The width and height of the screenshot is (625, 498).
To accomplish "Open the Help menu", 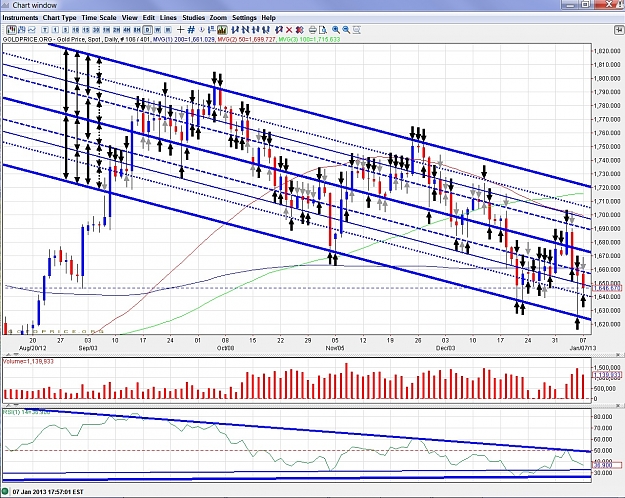I will [x=269, y=18].
